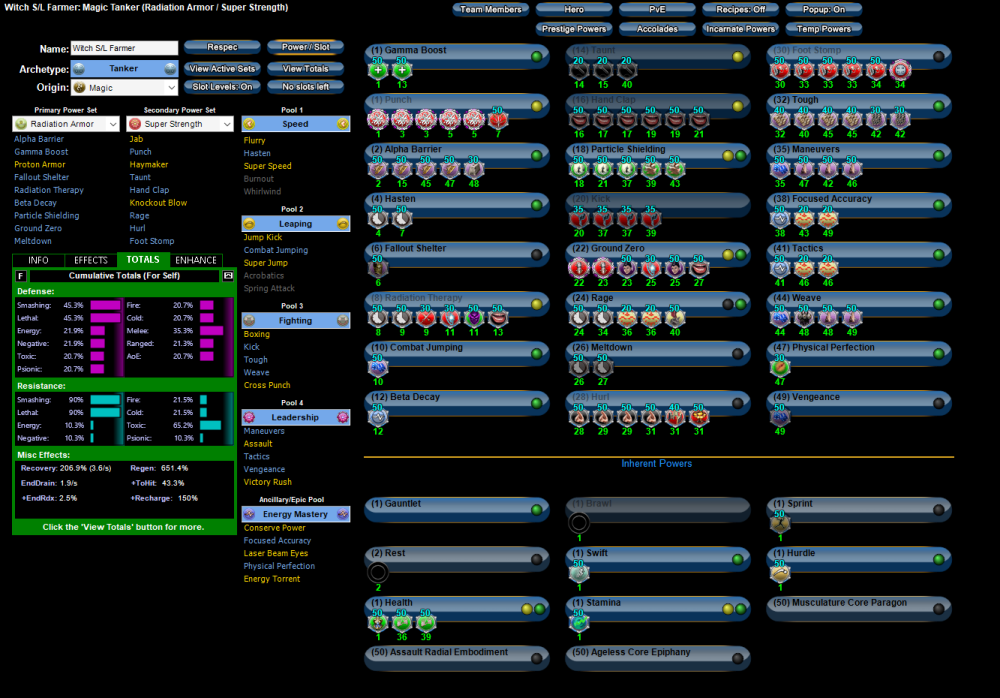Toggle the green indicator on Hasten power
The height and width of the screenshot is (698, 1000).
536,205
